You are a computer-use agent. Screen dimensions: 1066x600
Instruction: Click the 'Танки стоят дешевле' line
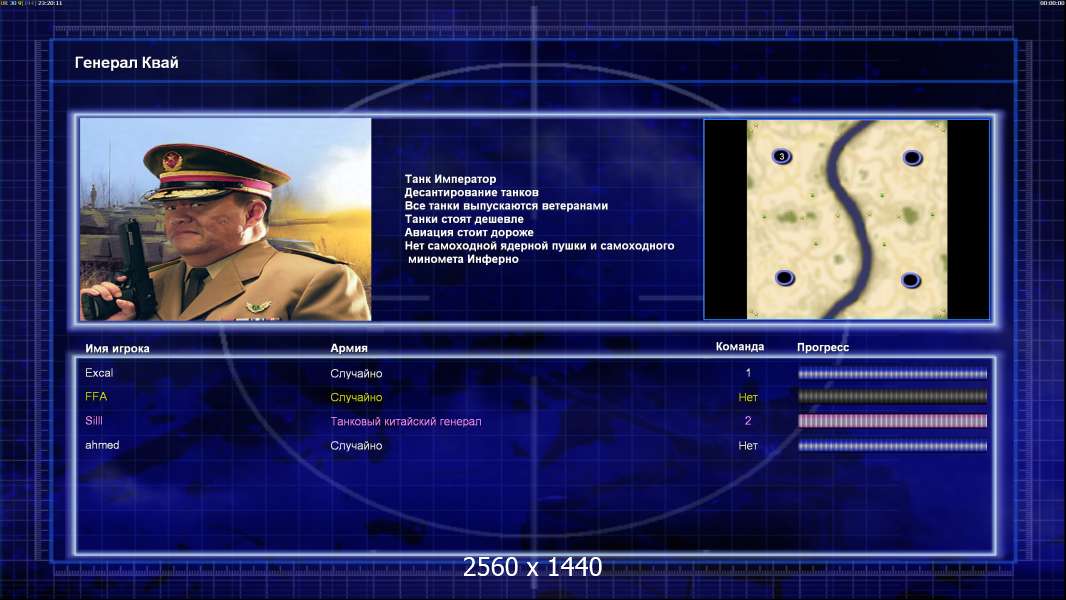point(464,219)
